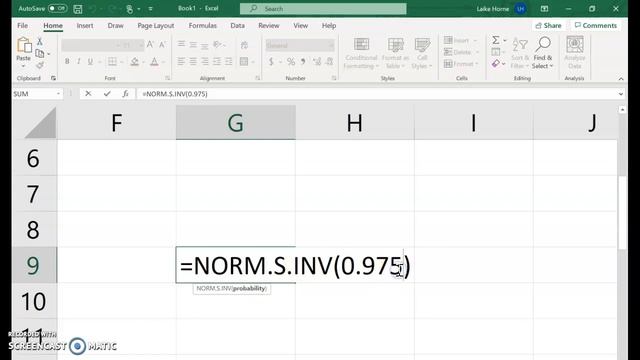The width and height of the screenshot is (640, 360).
Task: Click the Comma Style icon
Action: click(x=303, y=62)
